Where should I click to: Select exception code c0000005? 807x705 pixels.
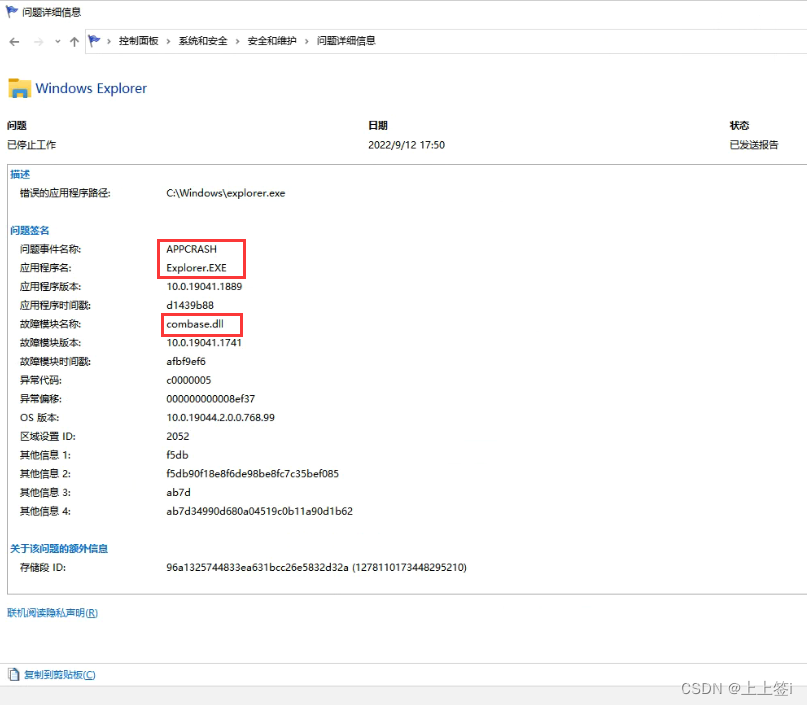(188, 380)
